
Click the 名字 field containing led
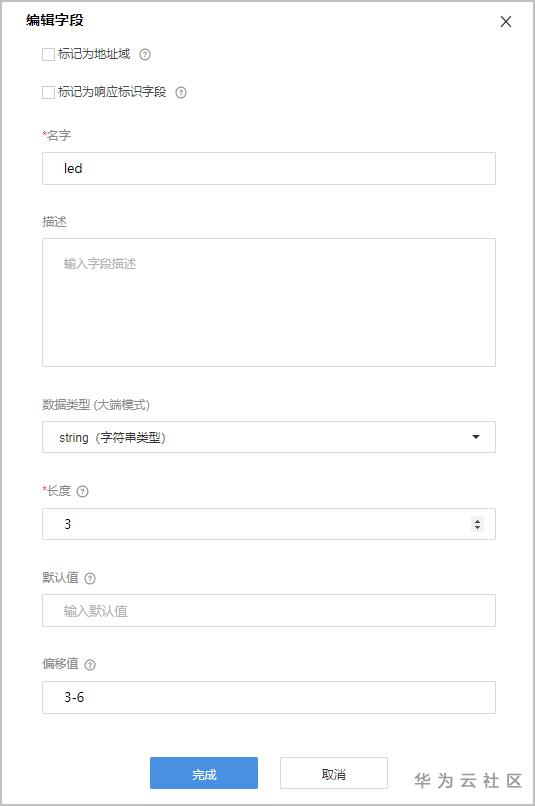tap(269, 169)
